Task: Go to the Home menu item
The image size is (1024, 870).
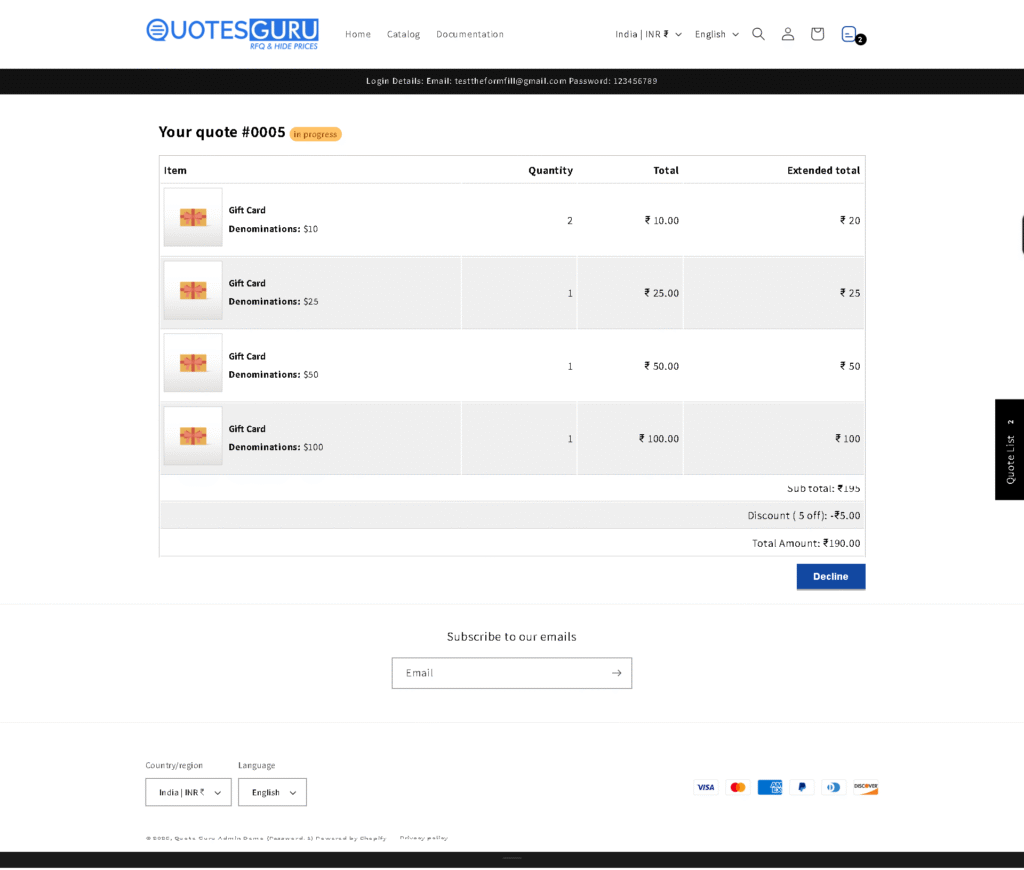Action: (x=358, y=34)
